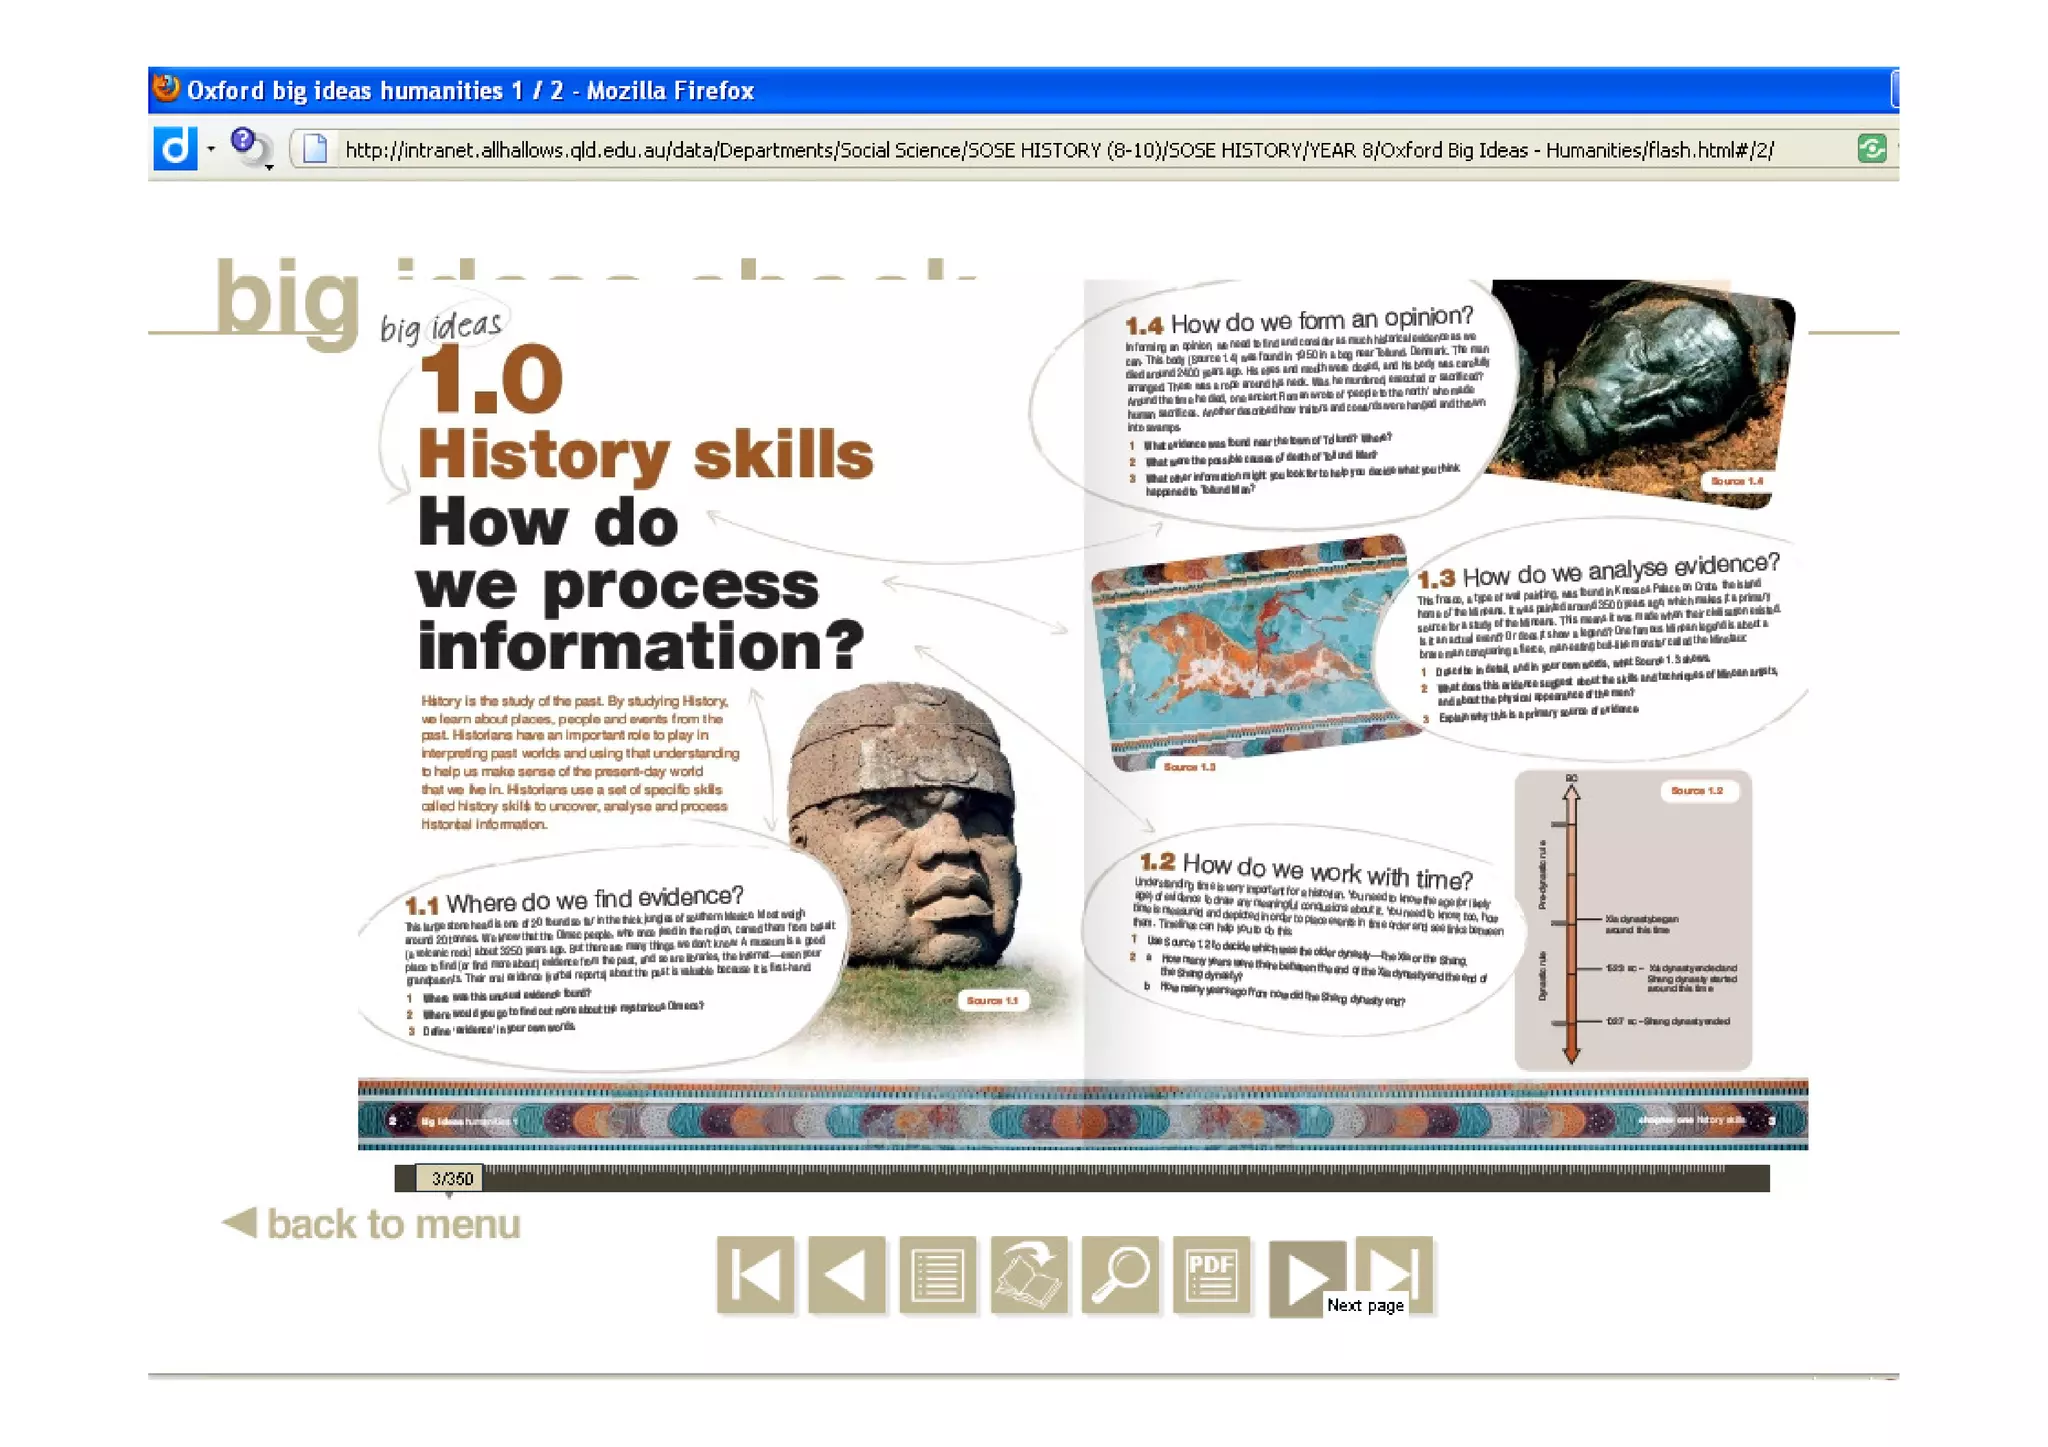Expand the search engine dropdown arrow
This screenshot has height=1447, width=2048.
(211, 149)
